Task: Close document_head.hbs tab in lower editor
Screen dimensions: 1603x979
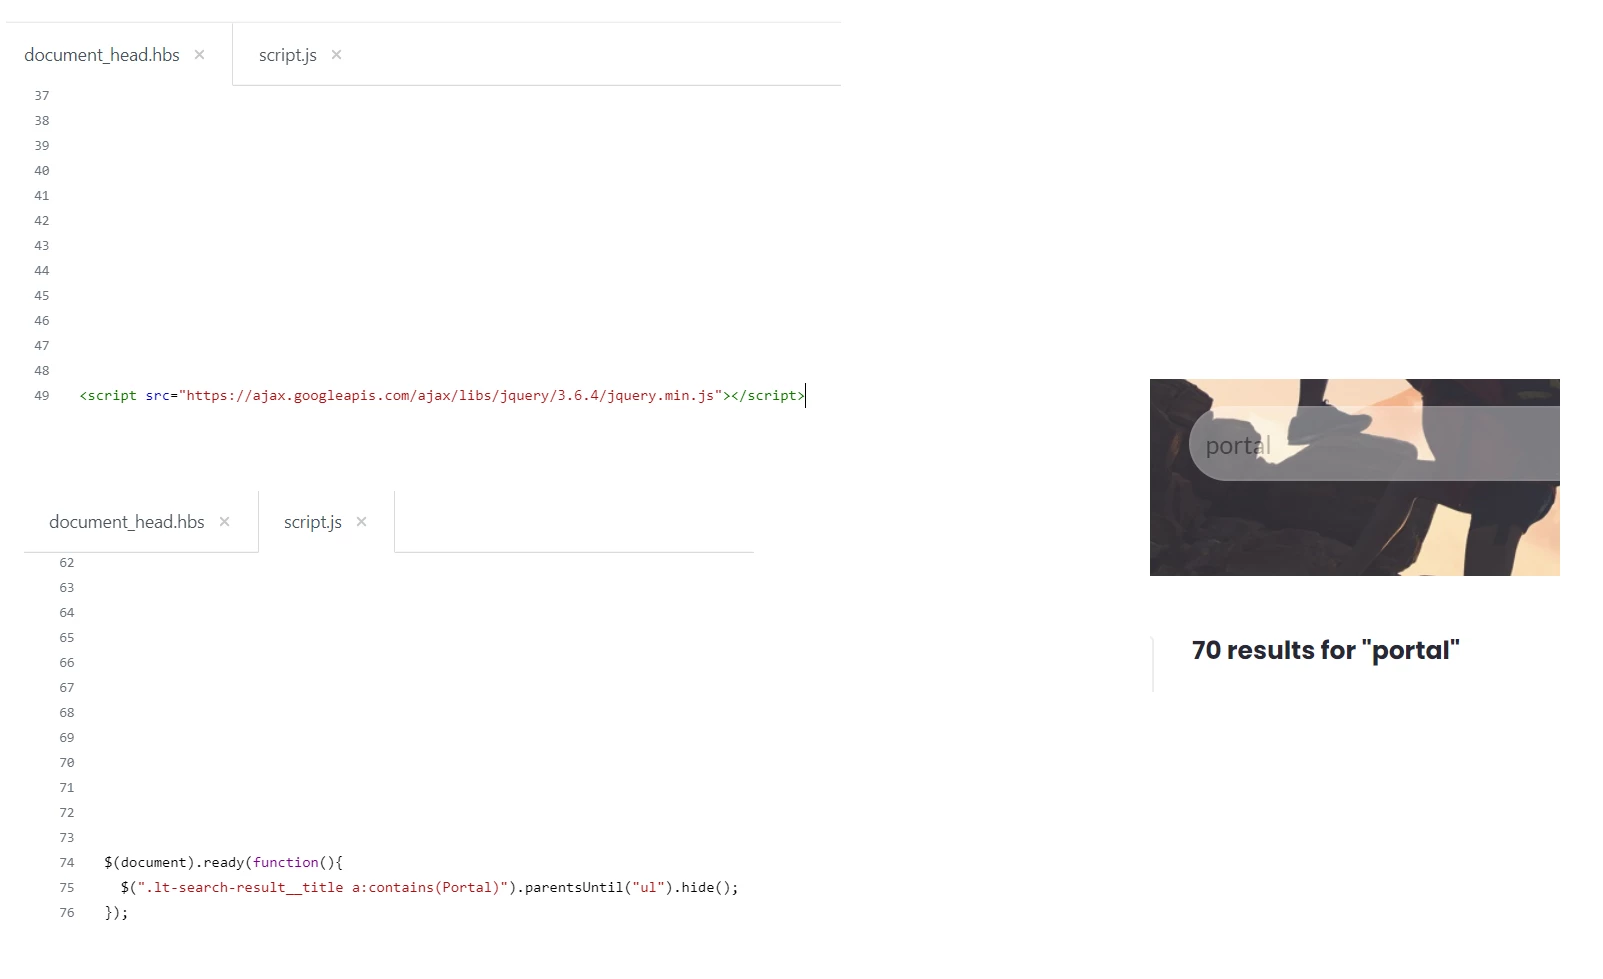Action: tap(224, 522)
